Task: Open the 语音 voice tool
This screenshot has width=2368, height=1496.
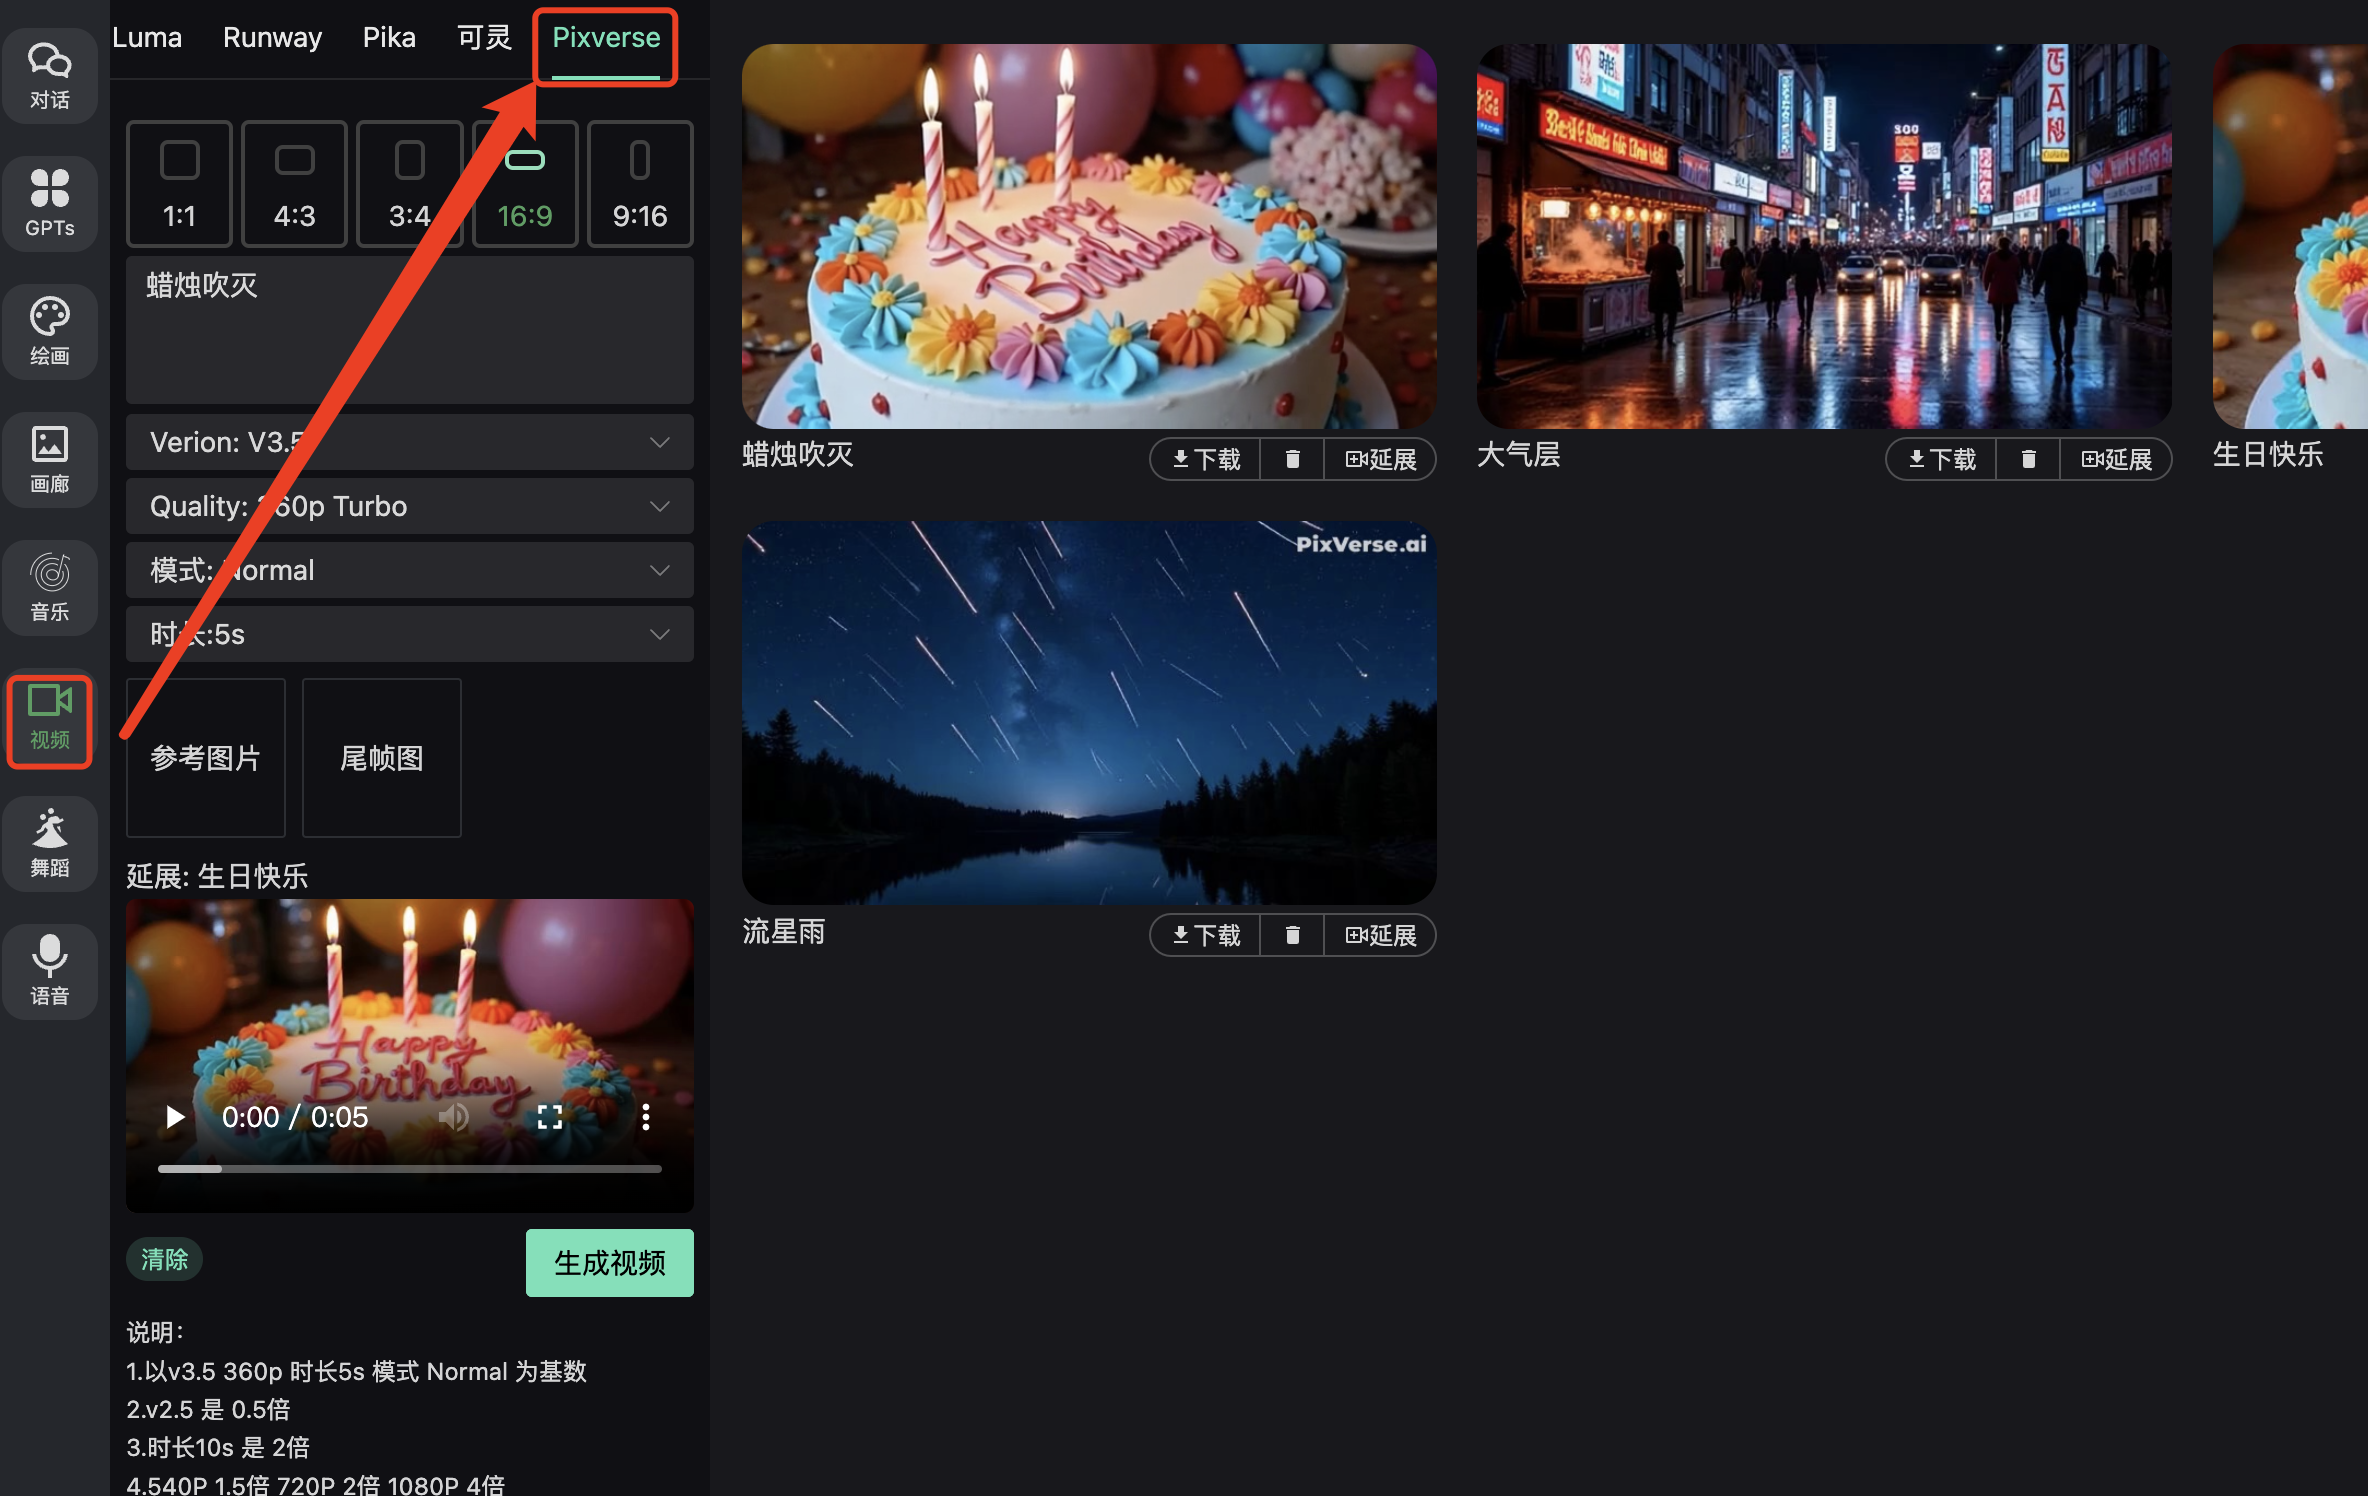Action: (50, 971)
